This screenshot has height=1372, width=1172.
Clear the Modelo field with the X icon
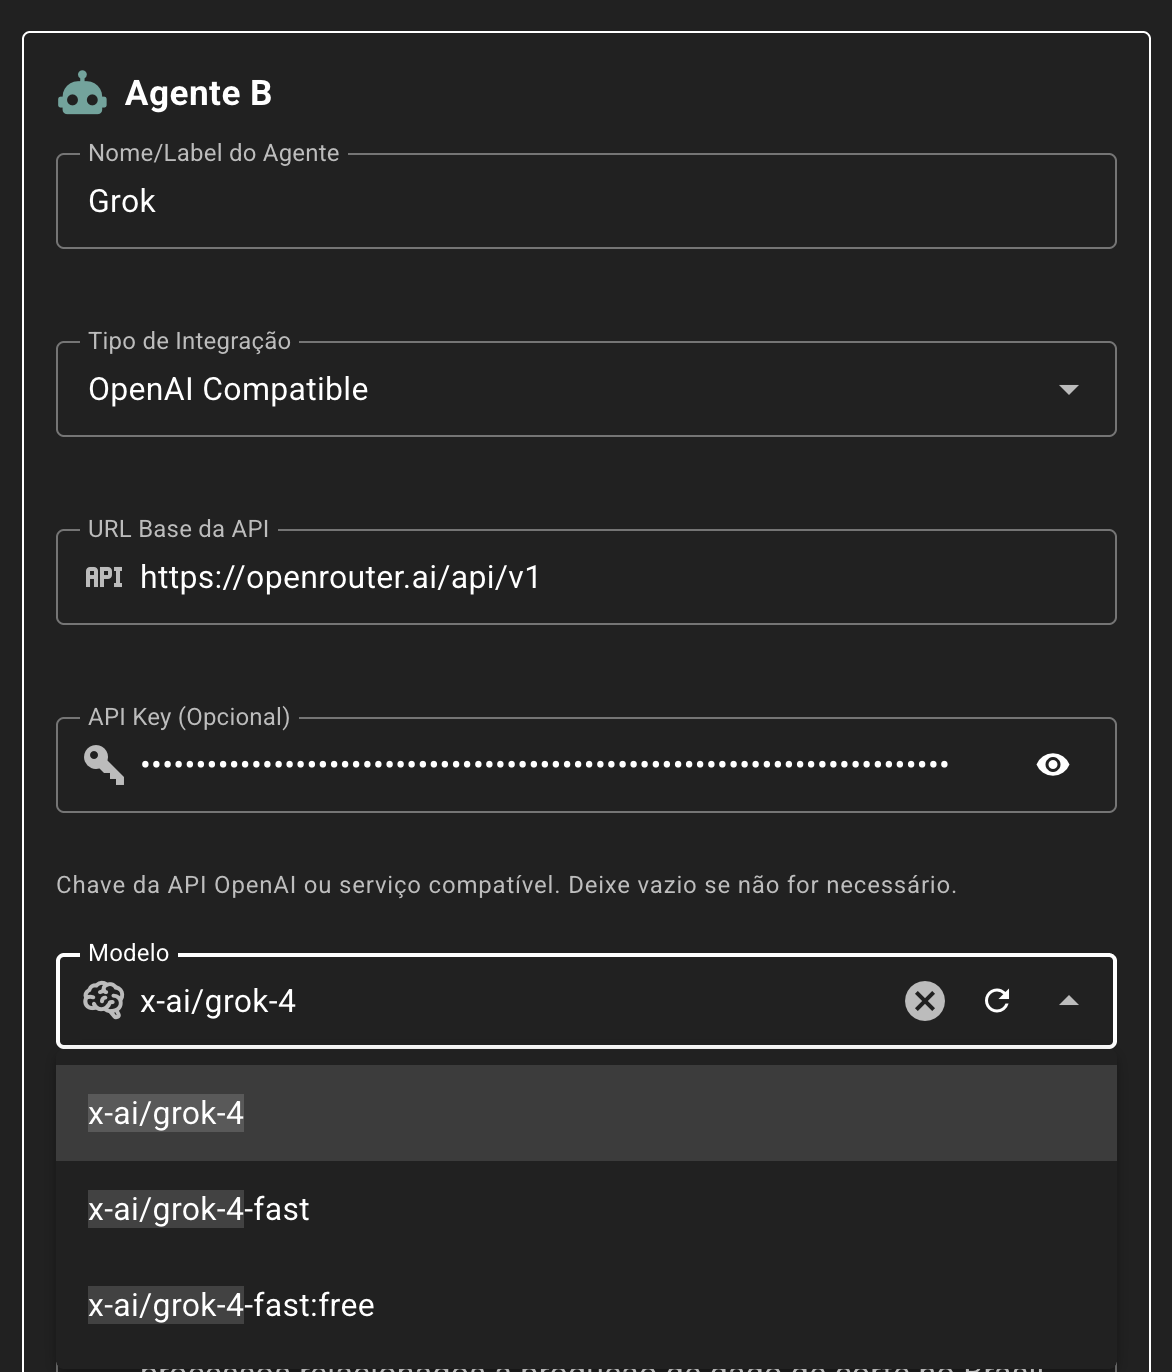[x=924, y=1001]
